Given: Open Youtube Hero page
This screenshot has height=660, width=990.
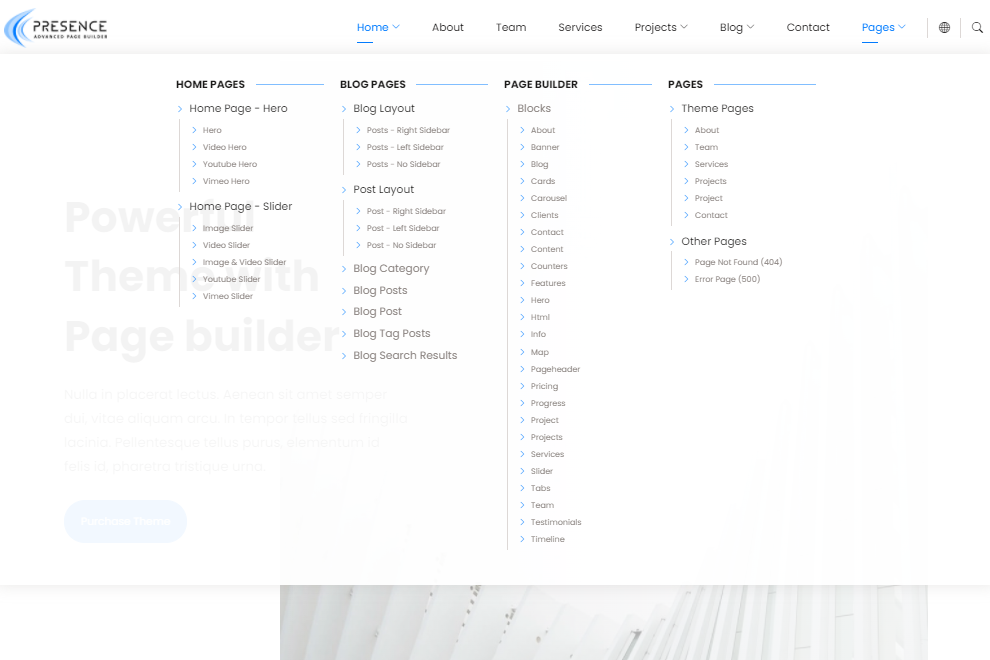Looking at the screenshot, I should coord(230,164).
